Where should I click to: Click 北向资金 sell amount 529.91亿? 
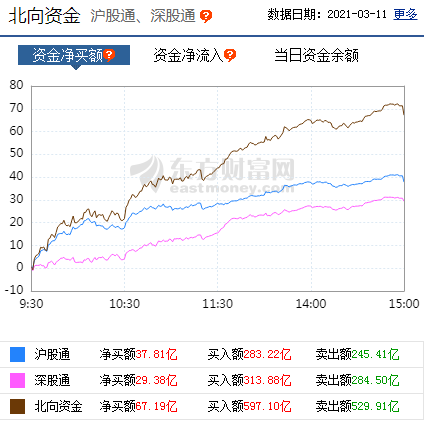[375, 406]
